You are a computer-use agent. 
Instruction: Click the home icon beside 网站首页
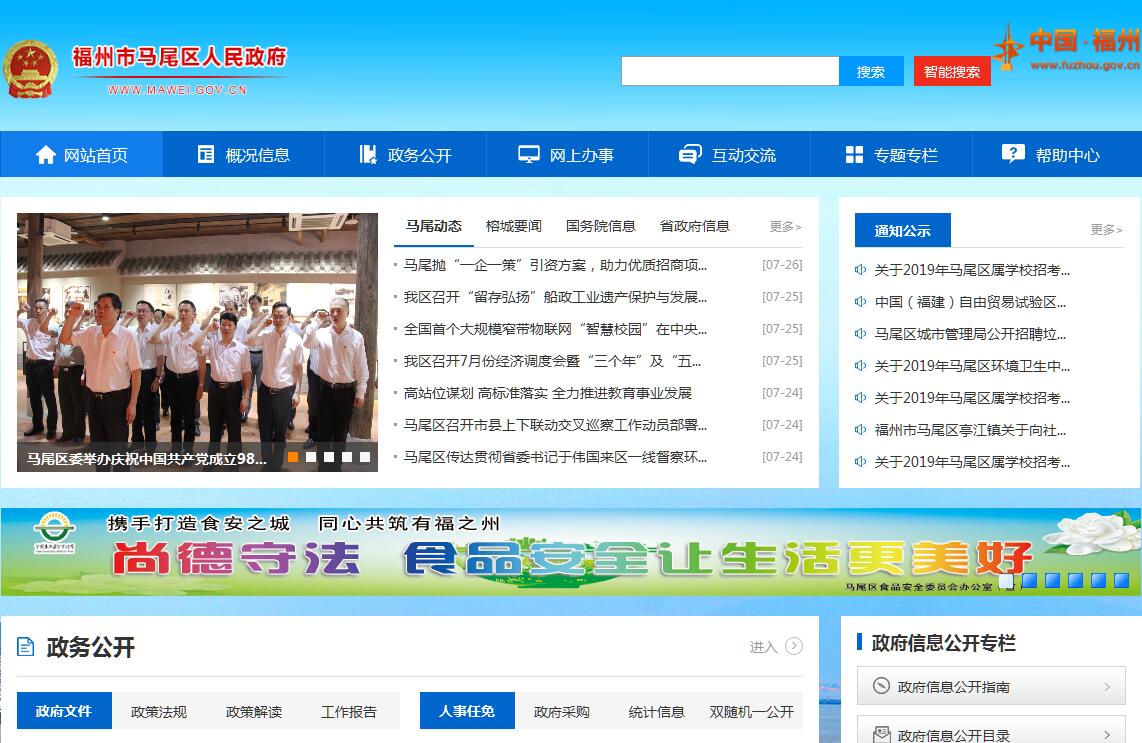[x=45, y=155]
